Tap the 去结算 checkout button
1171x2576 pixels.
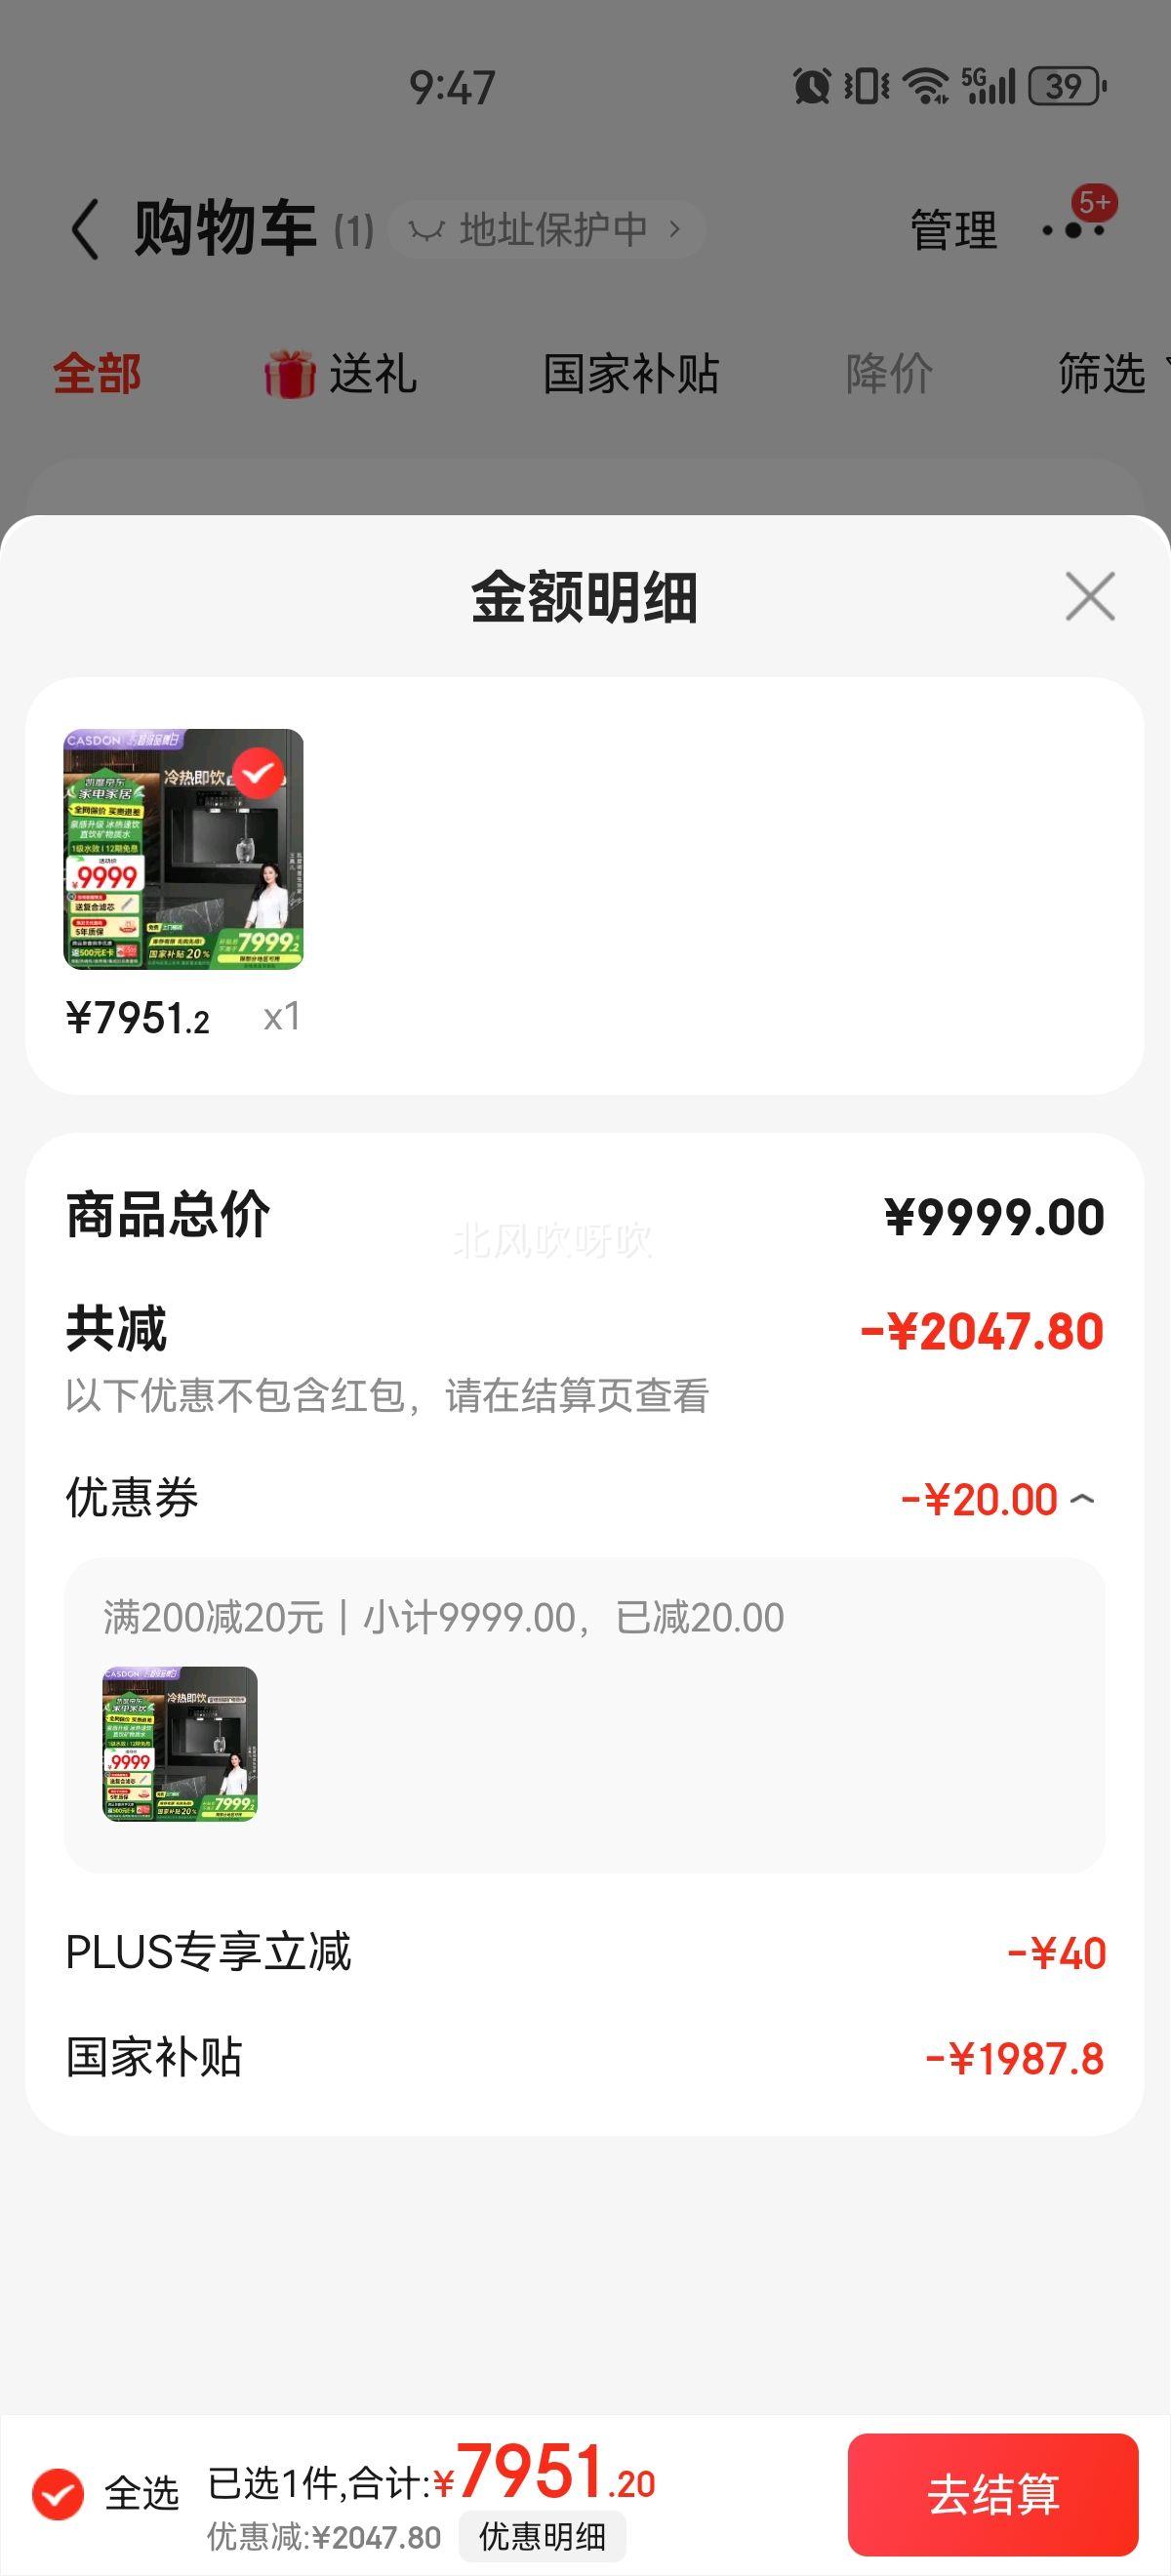point(993,2494)
